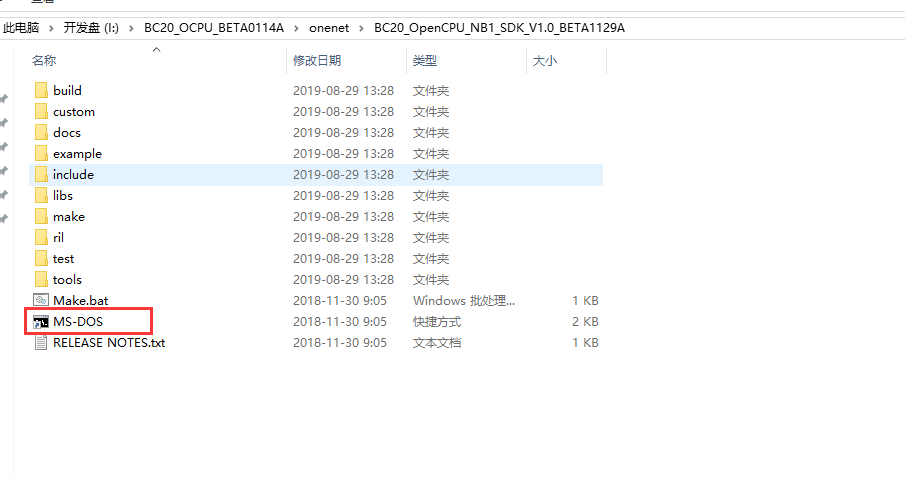Click the '快捷方式' type cell
This screenshot has height=477, width=905.
pos(437,322)
